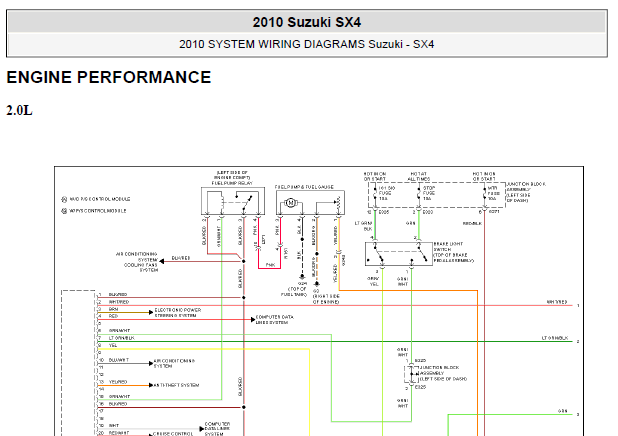
Task: Click the dashed junction block assembly label at top right
Action: pyautogui.click(x=526, y=192)
